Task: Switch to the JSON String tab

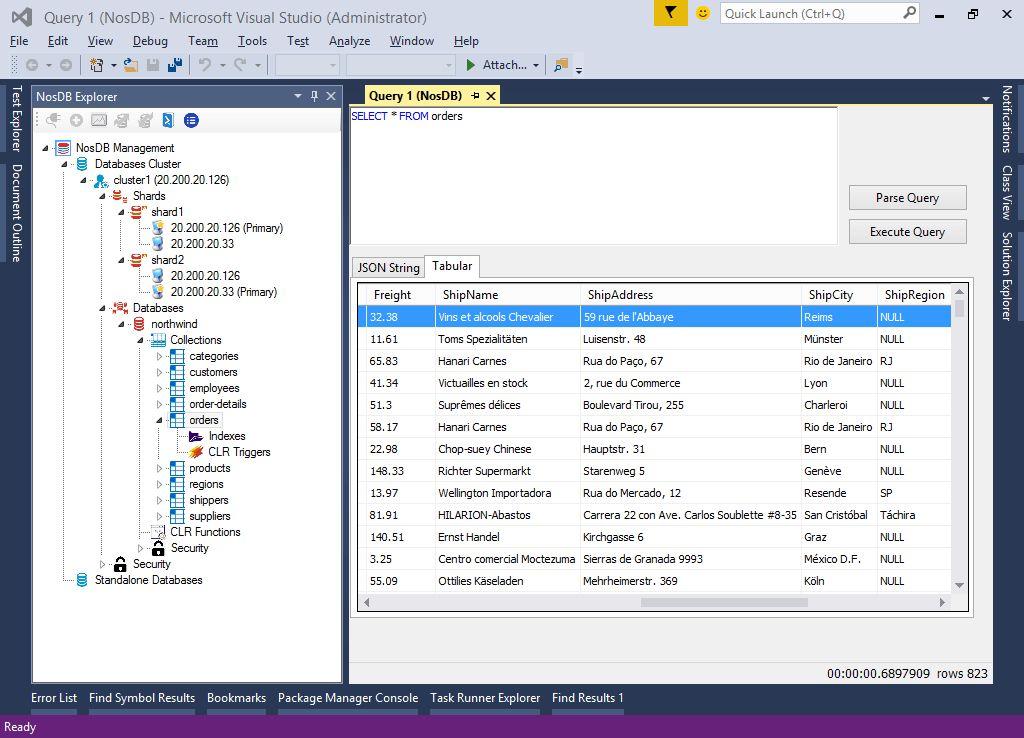Action: click(389, 267)
